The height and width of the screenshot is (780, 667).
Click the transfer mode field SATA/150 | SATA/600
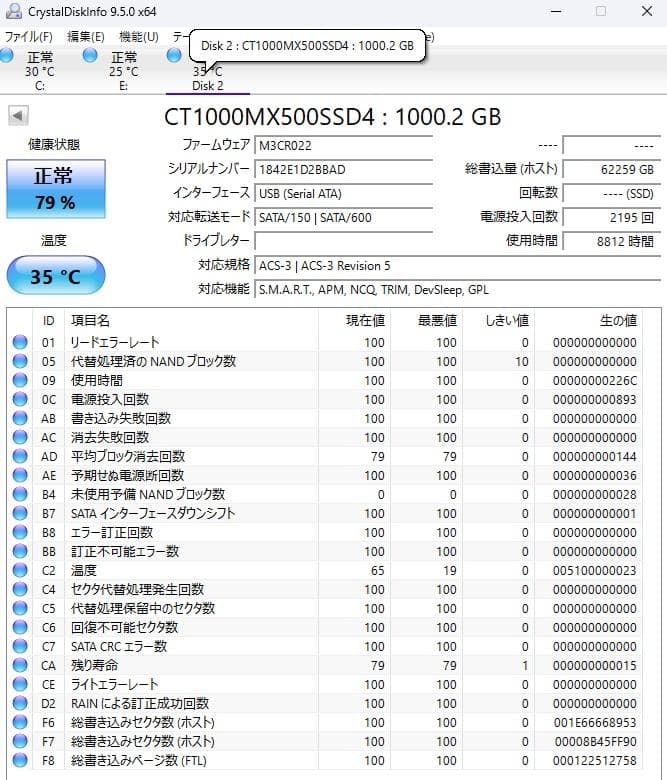343,217
